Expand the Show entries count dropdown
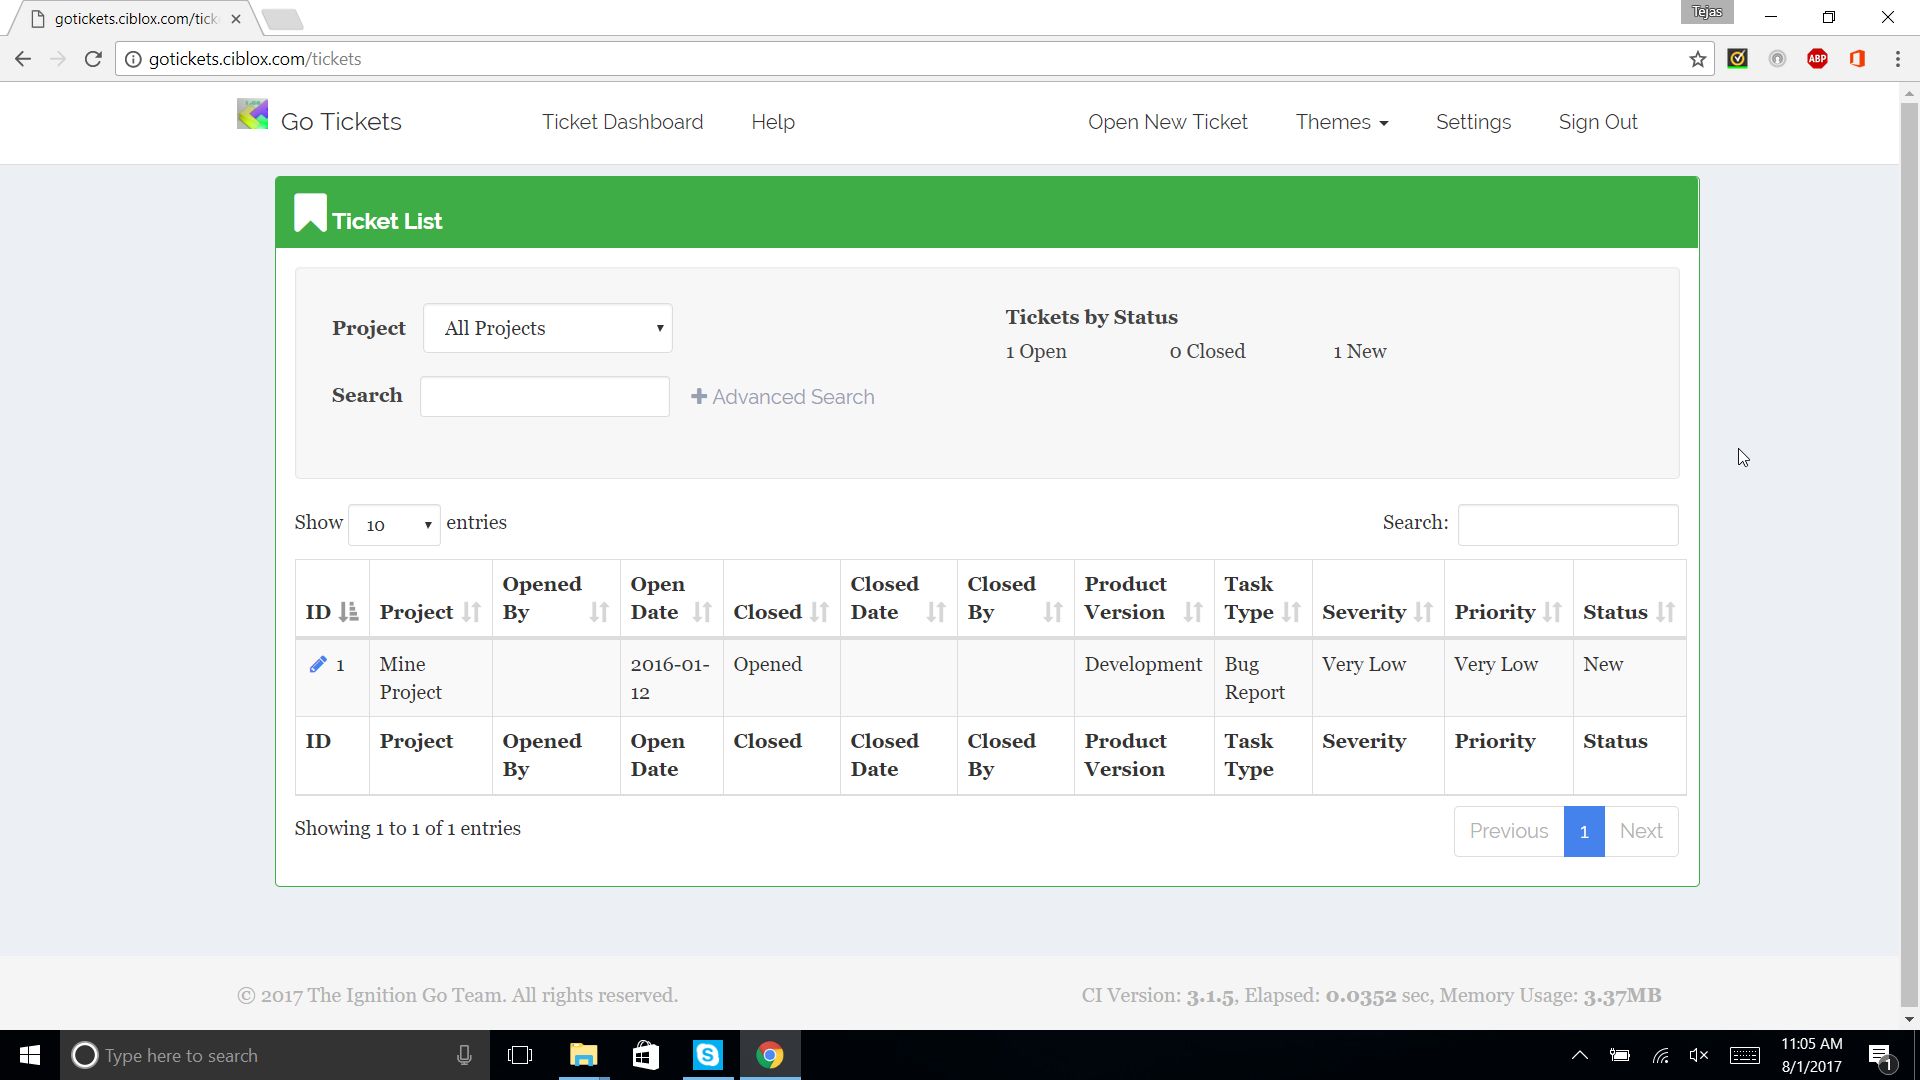The width and height of the screenshot is (1920, 1080). point(394,525)
